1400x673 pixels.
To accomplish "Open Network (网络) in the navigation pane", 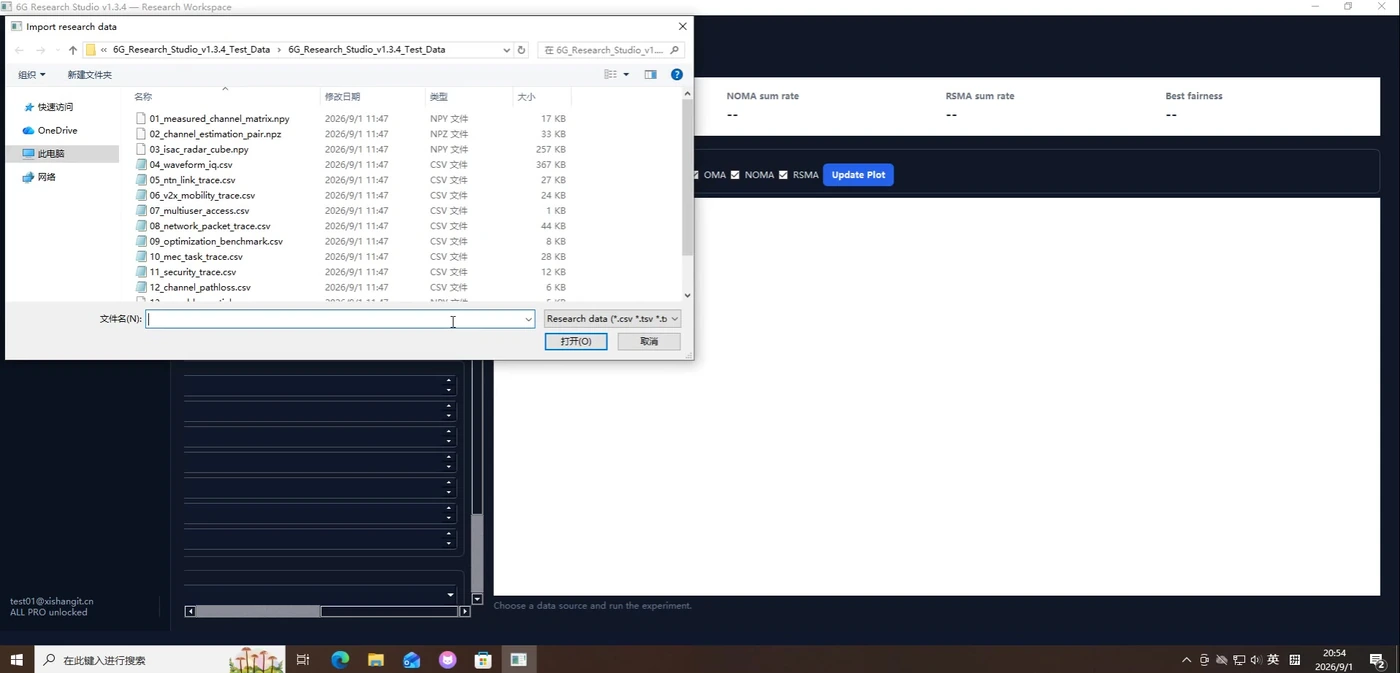I will [46, 177].
